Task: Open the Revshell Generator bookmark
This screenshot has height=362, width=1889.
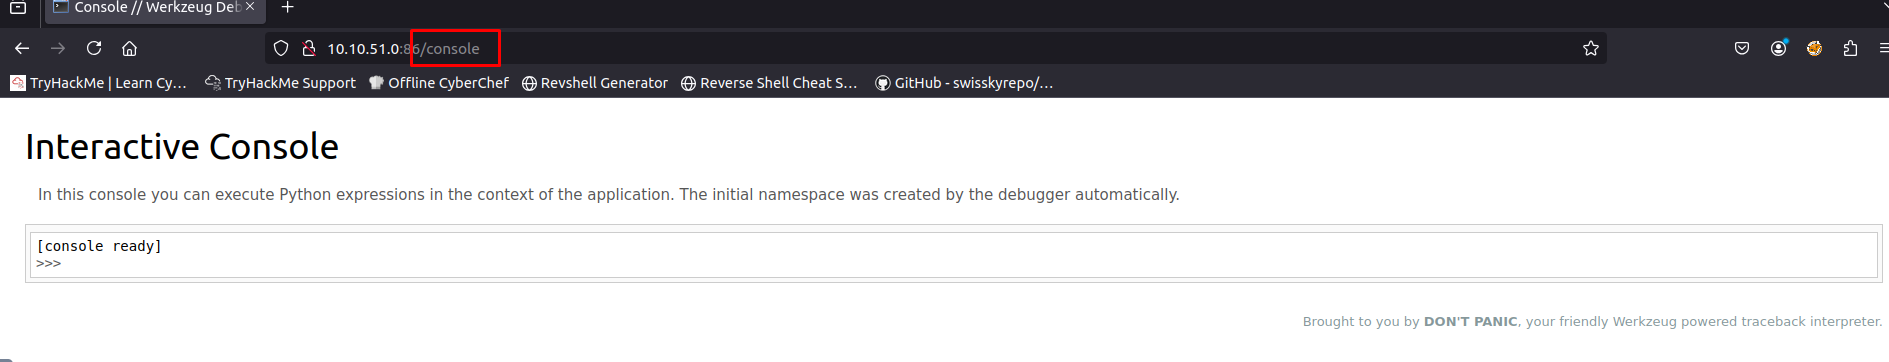Action: click(595, 83)
